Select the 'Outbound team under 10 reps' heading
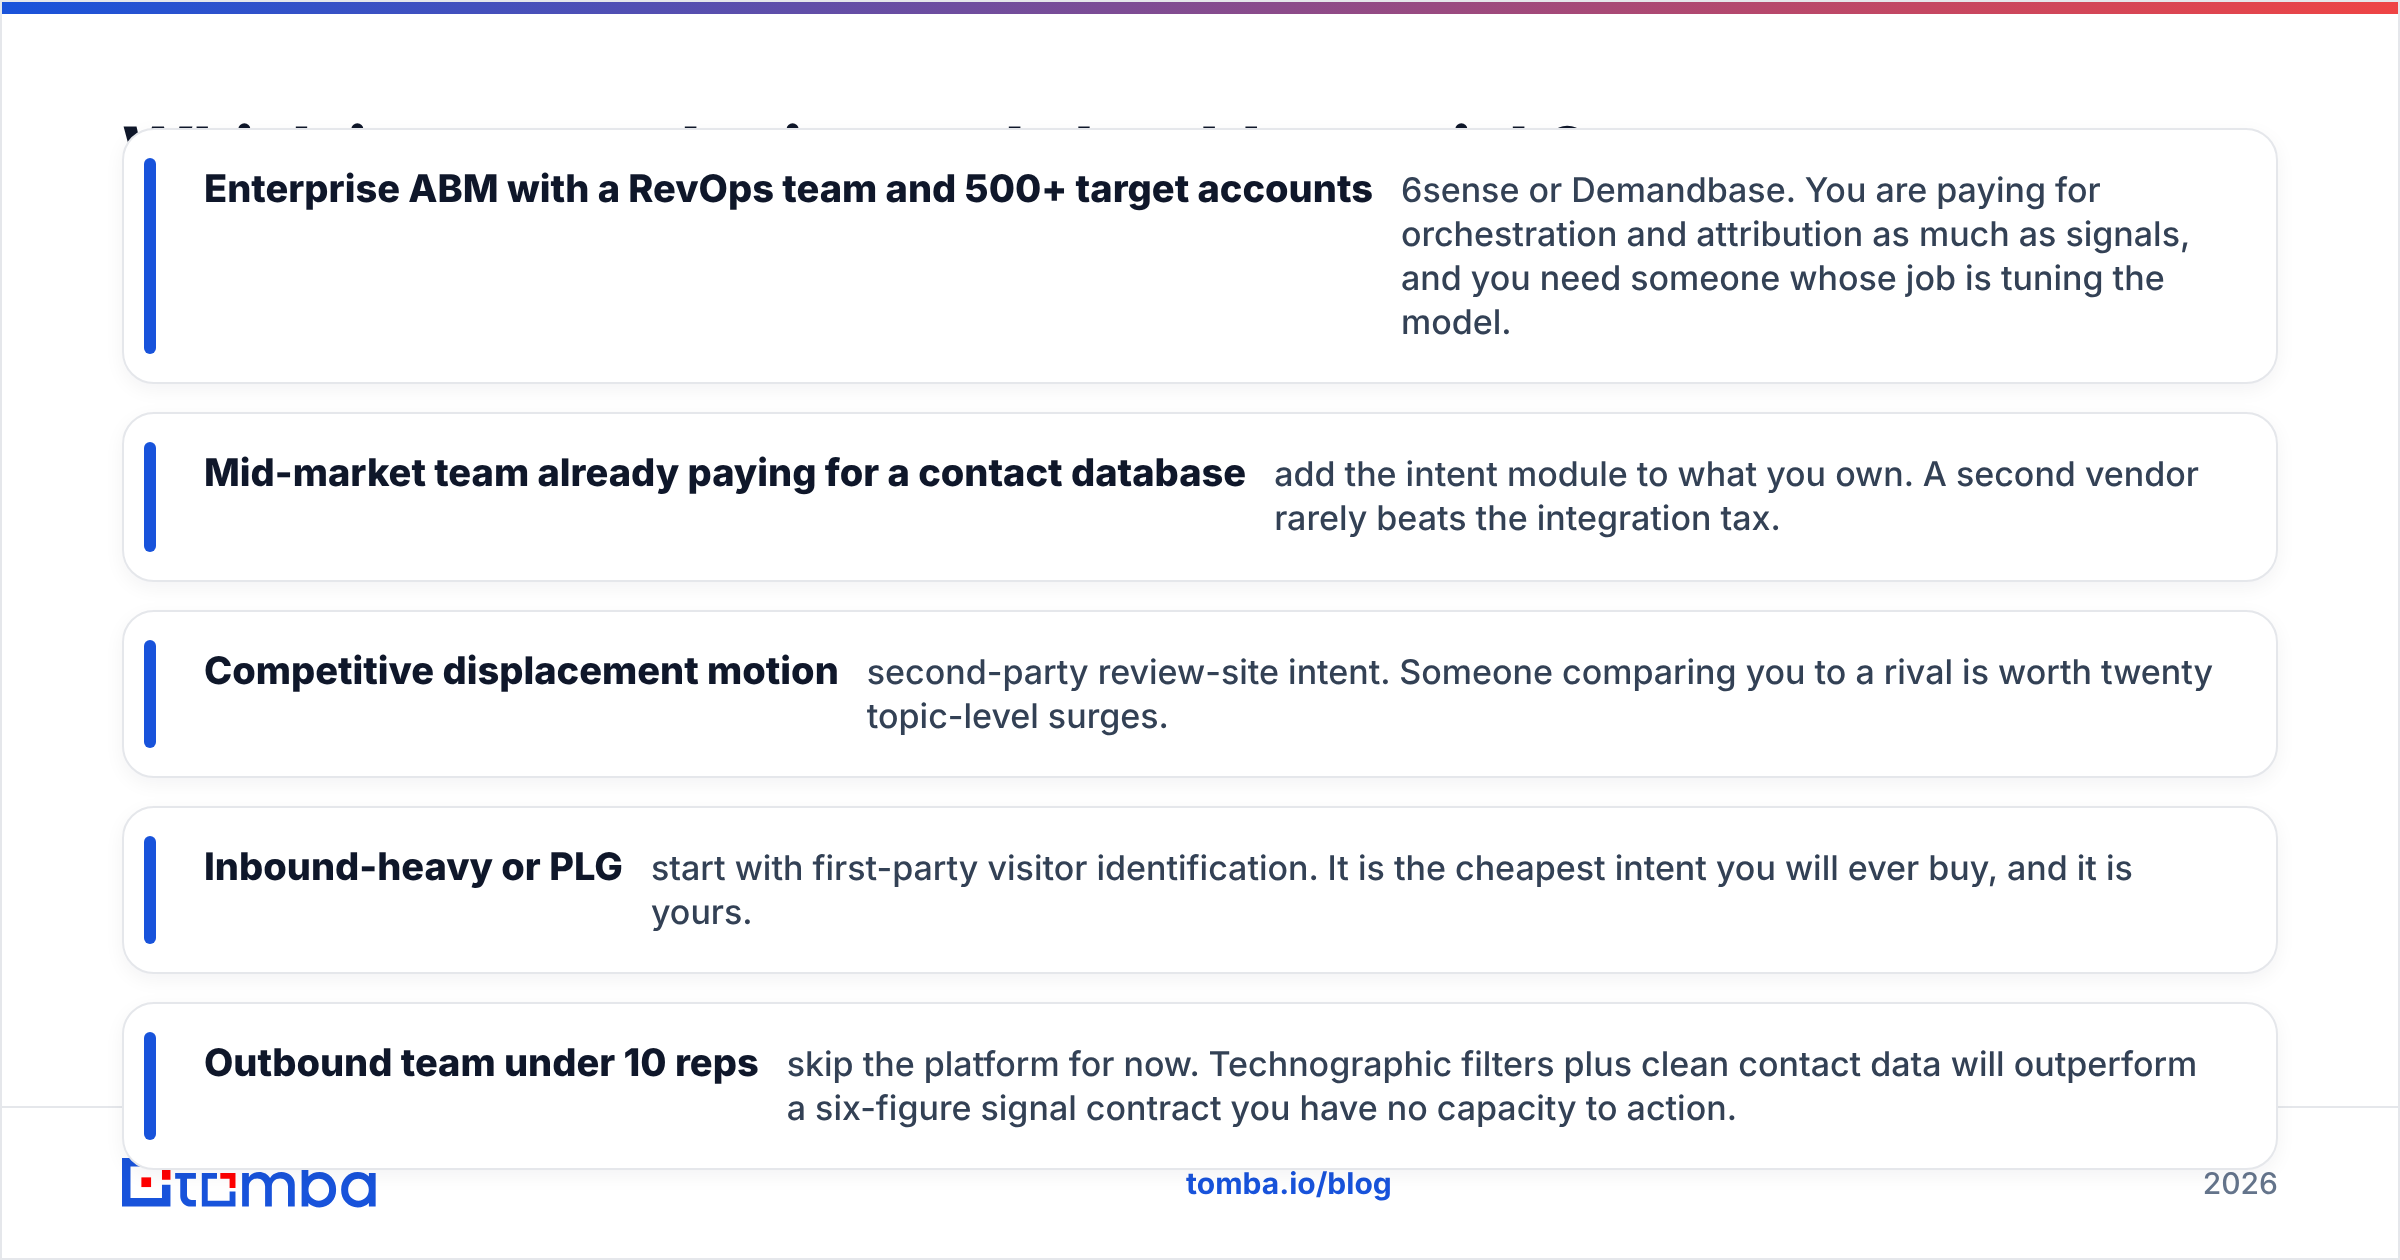 pos(481,1063)
